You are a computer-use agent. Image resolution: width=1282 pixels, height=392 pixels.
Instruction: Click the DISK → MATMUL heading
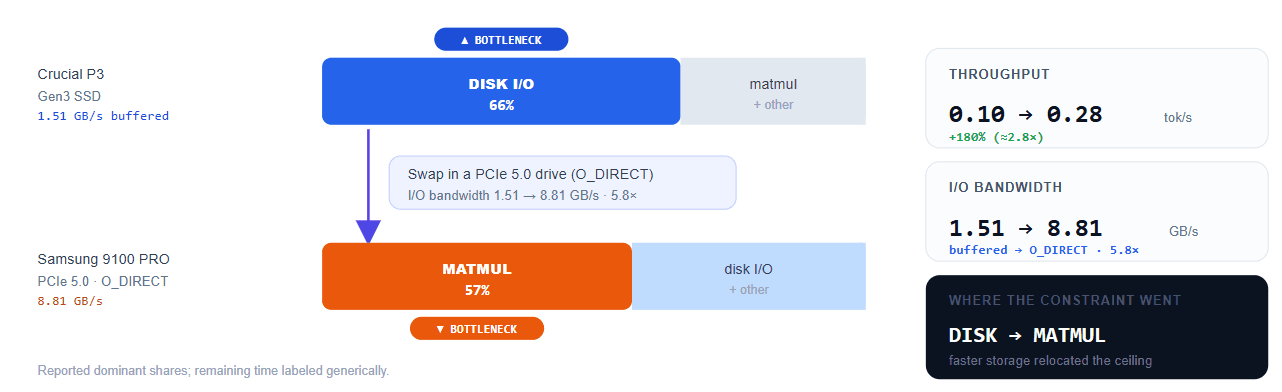(x=1027, y=335)
